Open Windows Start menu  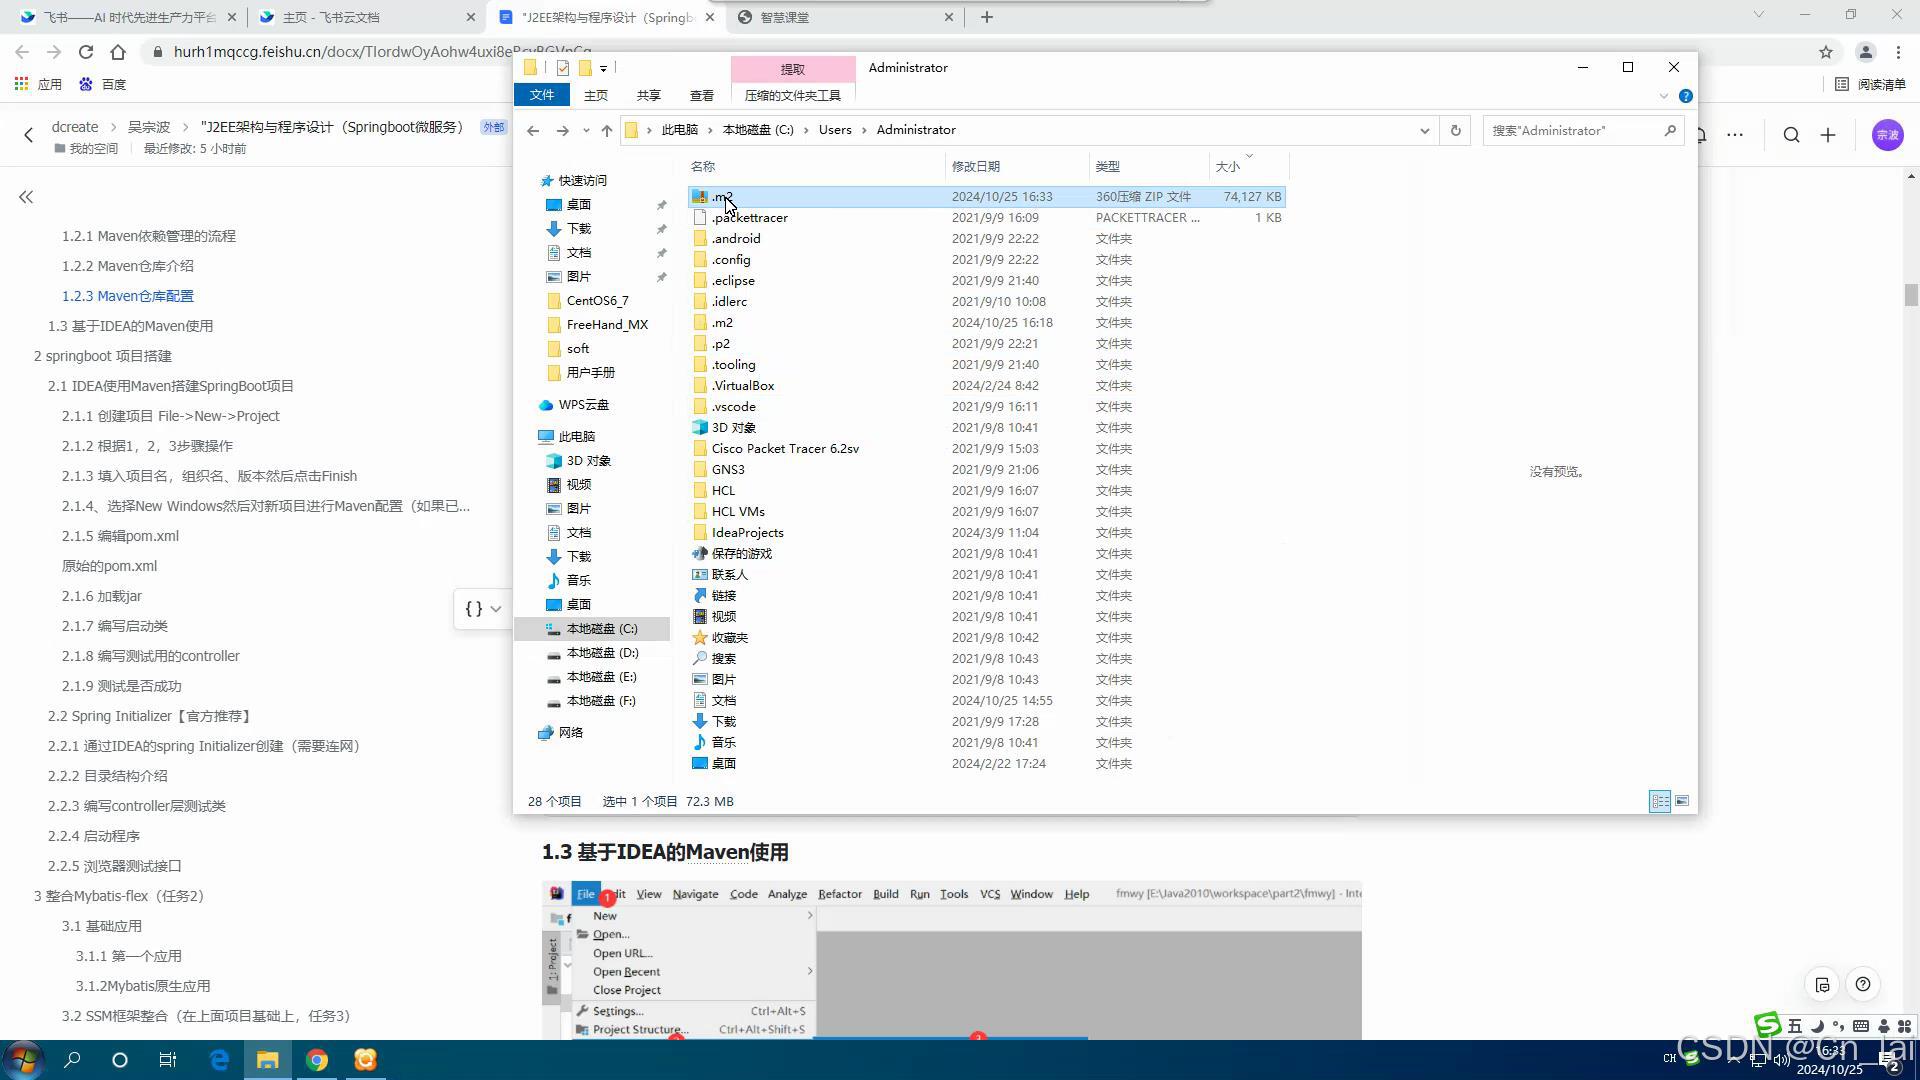(24, 1060)
